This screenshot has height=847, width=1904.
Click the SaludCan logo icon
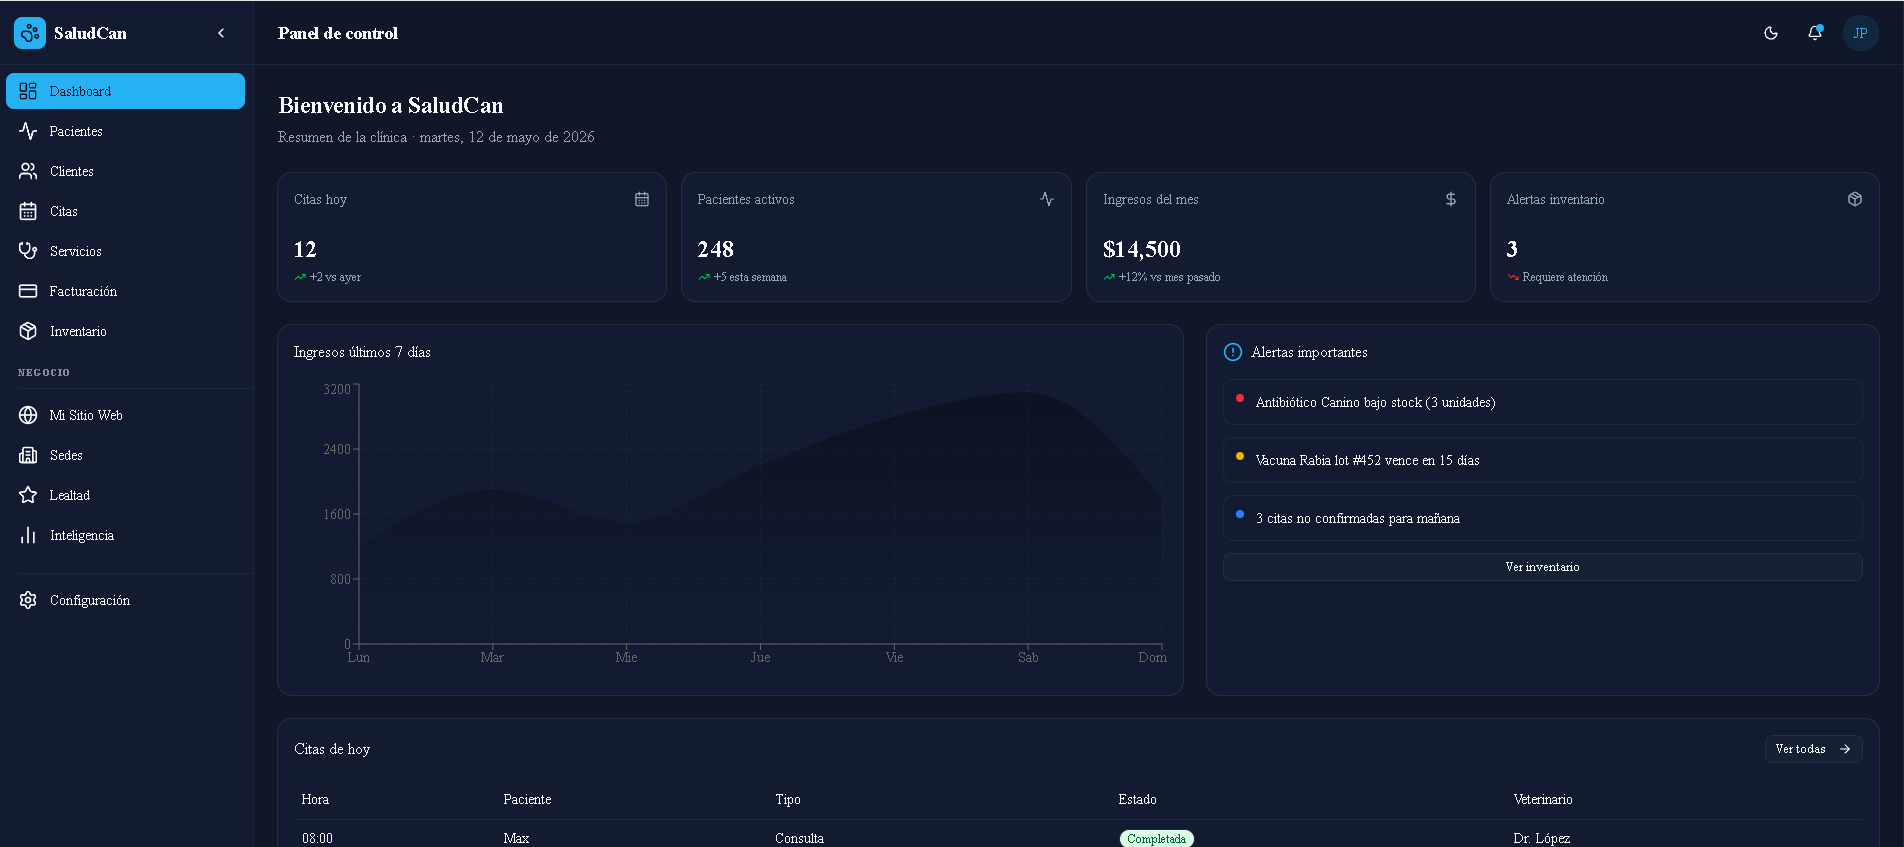(30, 33)
